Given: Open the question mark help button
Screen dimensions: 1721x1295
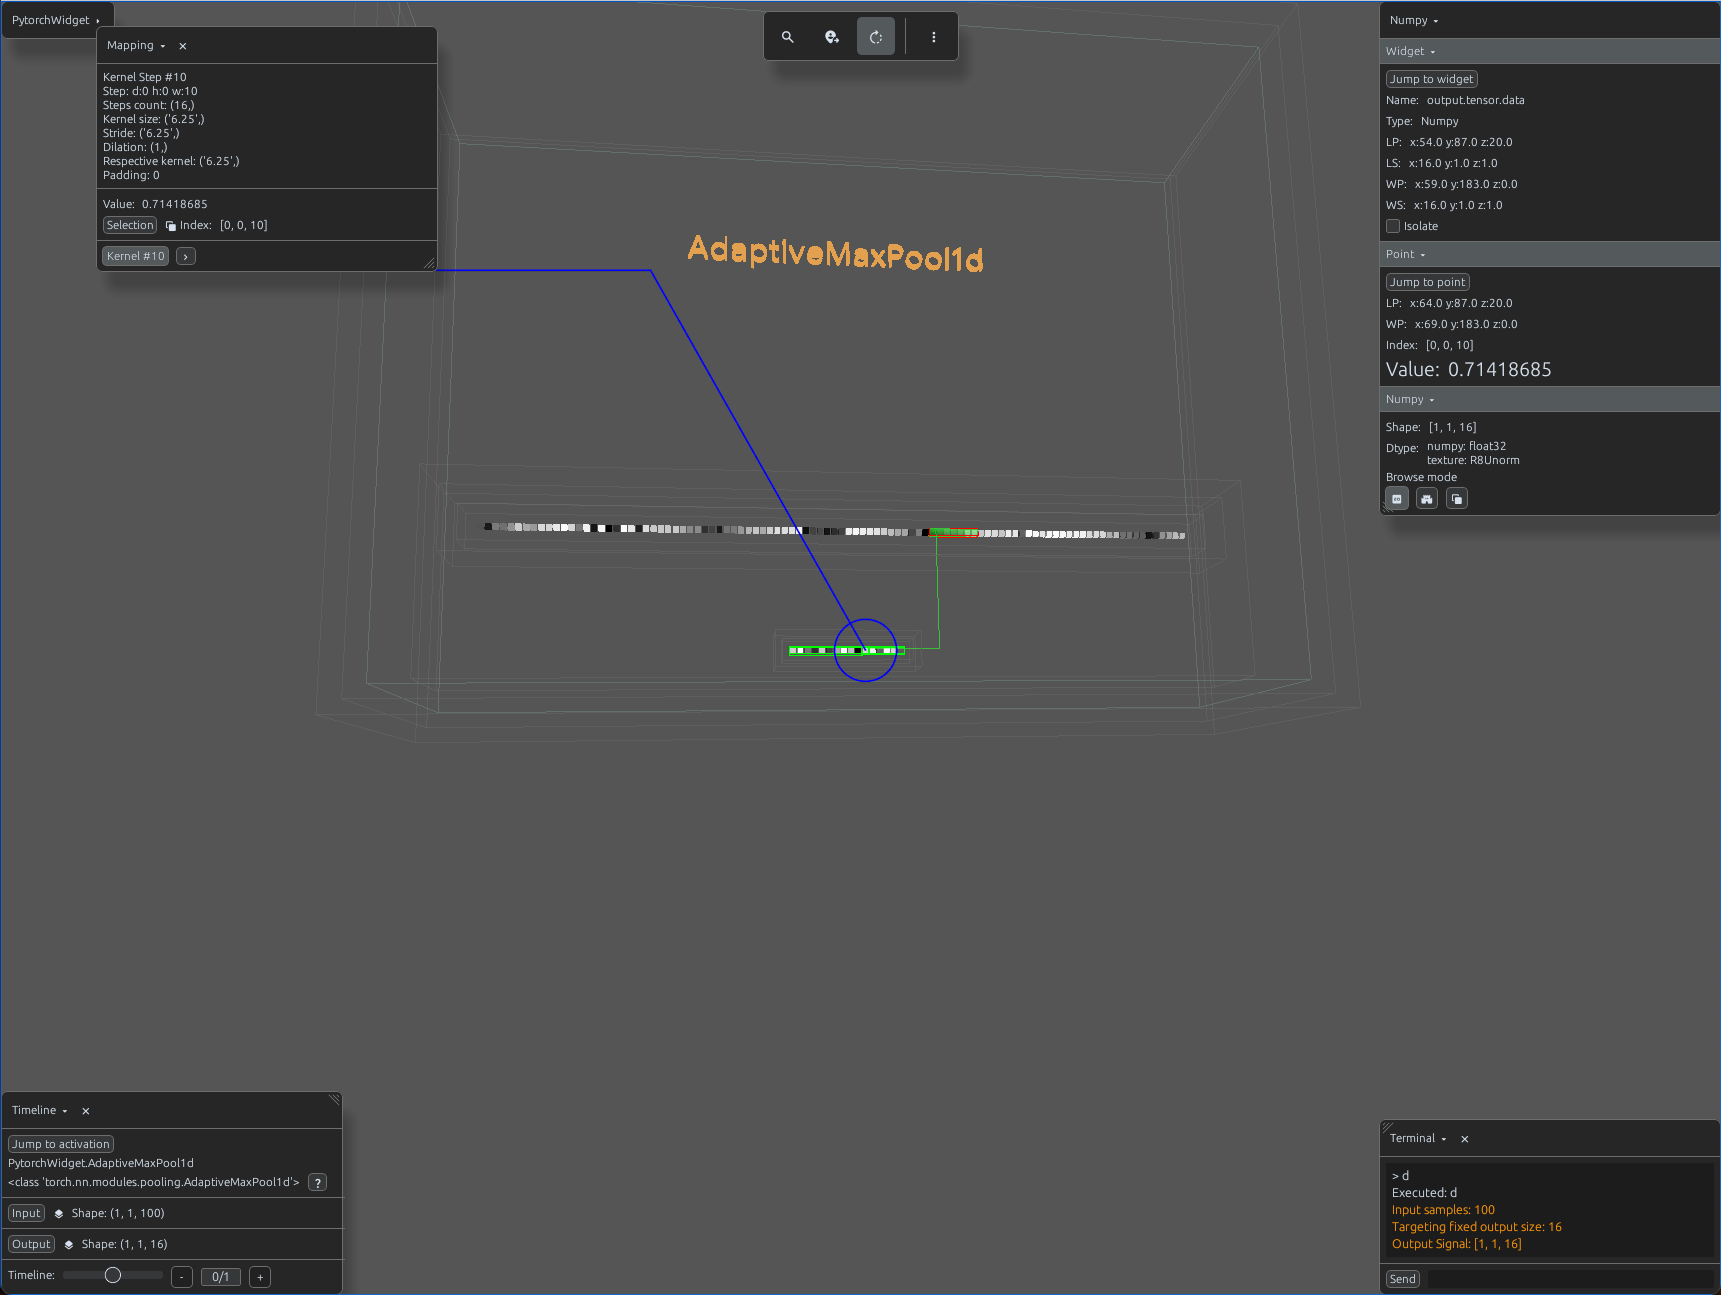Looking at the screenshot, I should point(318,1183).
